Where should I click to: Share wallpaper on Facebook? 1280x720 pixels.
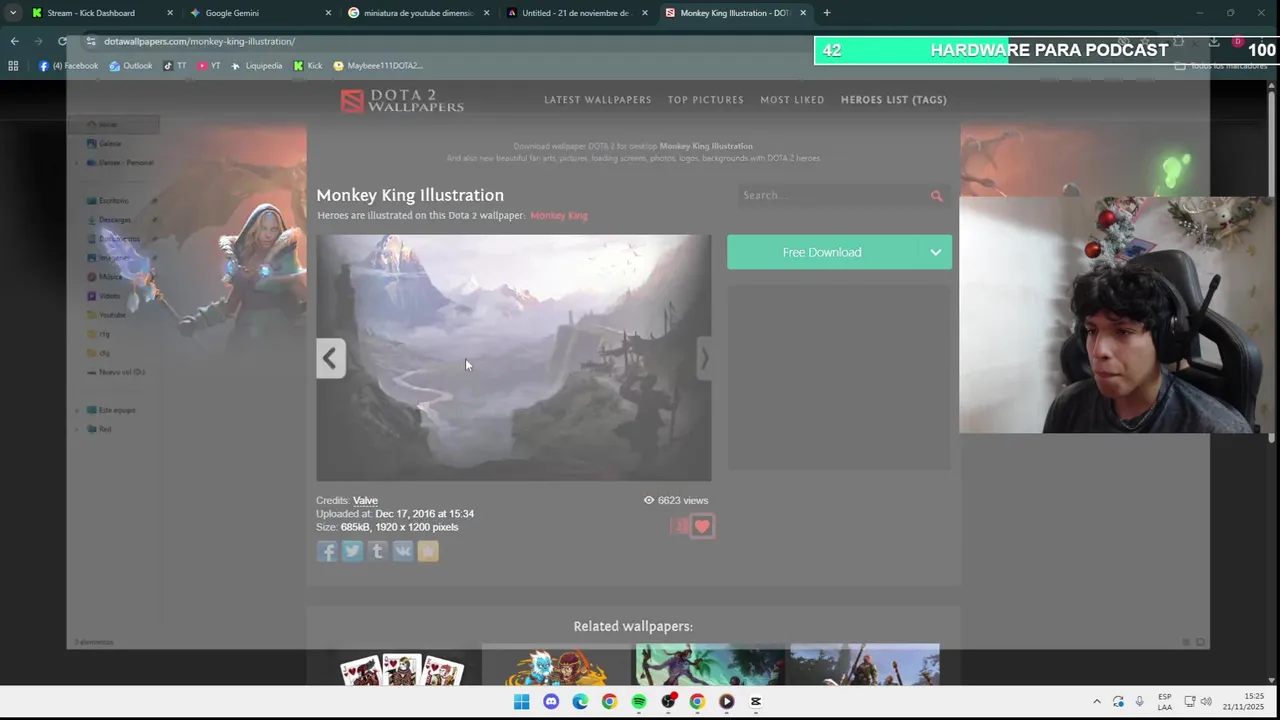click(327, 551)
